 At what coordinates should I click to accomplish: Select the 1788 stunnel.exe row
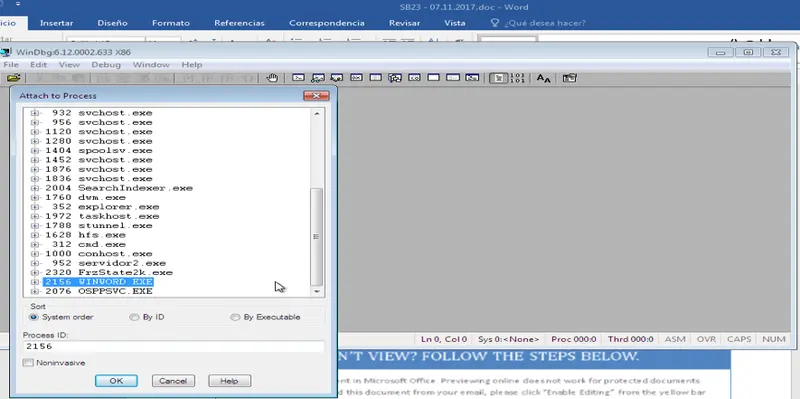pyautogui.click(x=99, y=226)
